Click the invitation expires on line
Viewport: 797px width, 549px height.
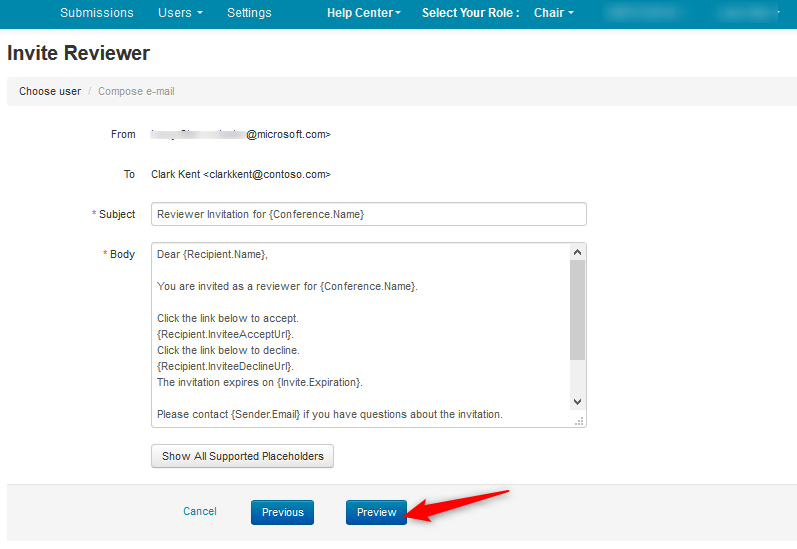pyautogui.click(x=260, y=382)
